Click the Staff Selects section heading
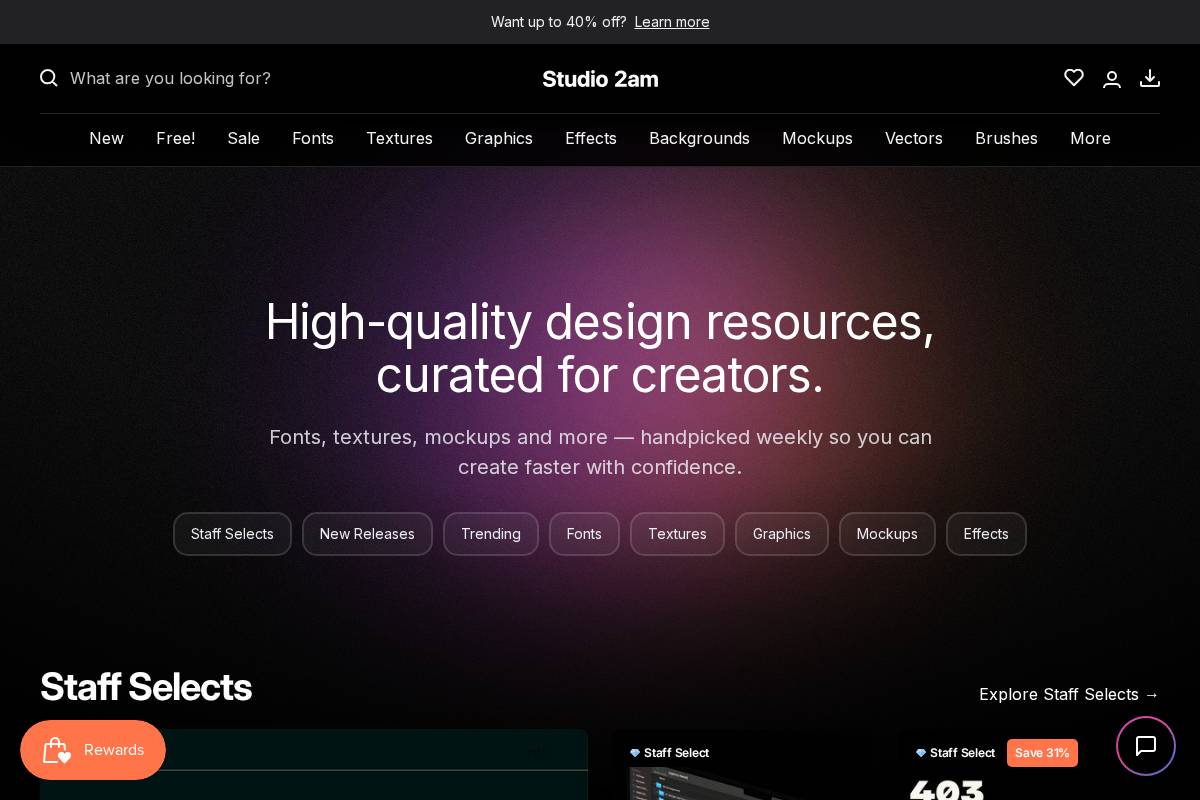 tap(146, 687)
